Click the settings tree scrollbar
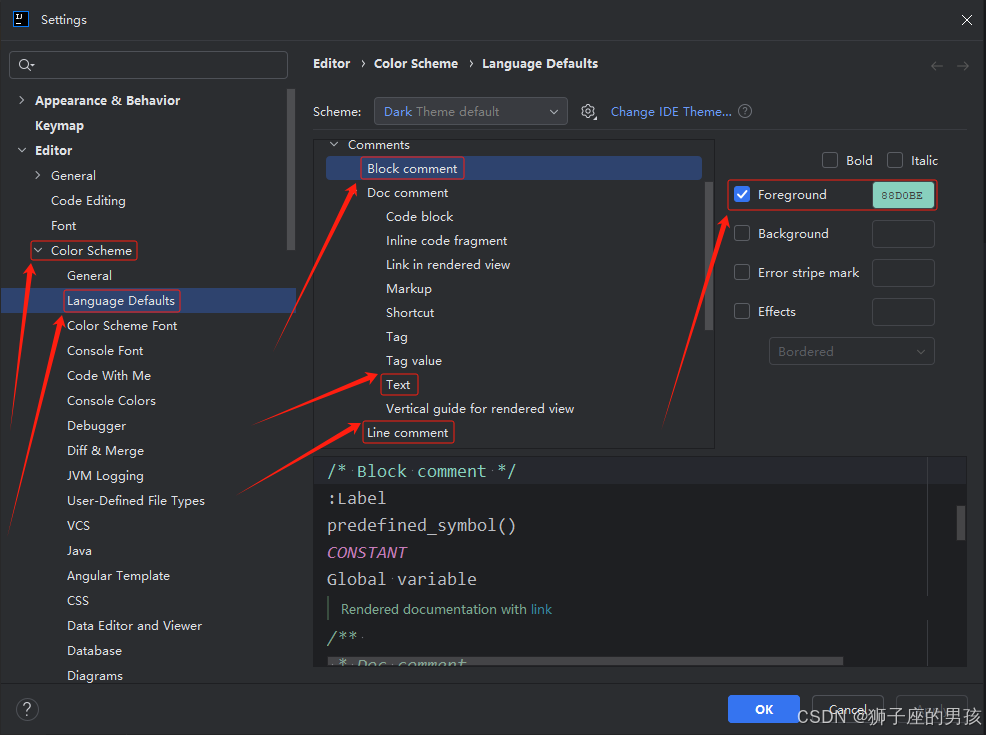986x735 pixels. [291, 170]
